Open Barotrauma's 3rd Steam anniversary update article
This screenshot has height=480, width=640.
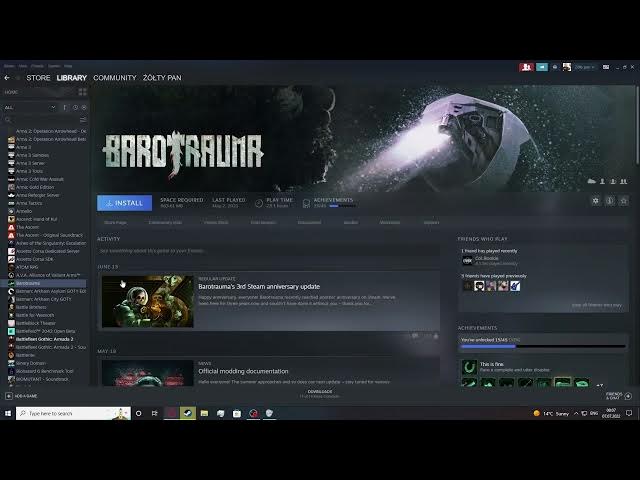[259, 287]
